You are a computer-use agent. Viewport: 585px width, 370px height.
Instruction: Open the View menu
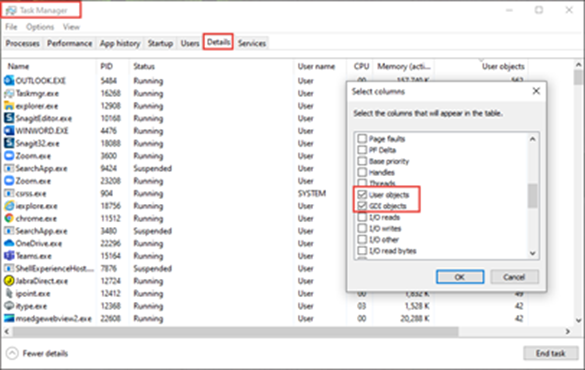pyautogui.click(x=71, y=27)
